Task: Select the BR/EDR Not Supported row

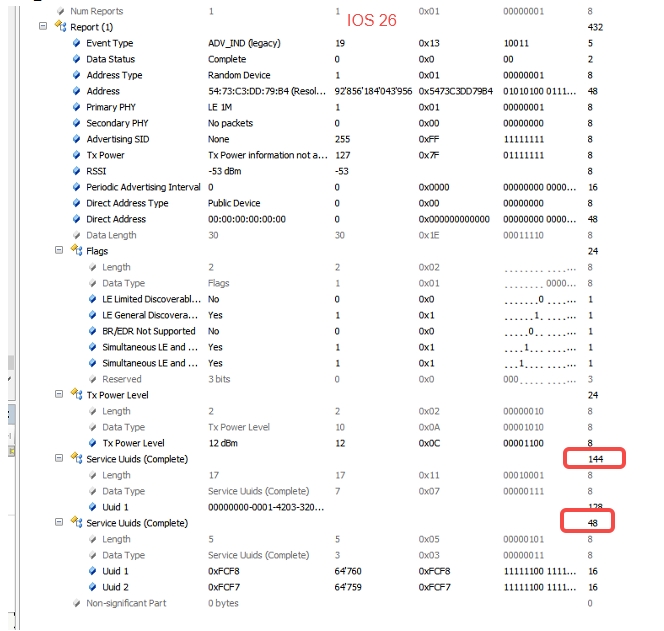Action: (x=149, y=331)
